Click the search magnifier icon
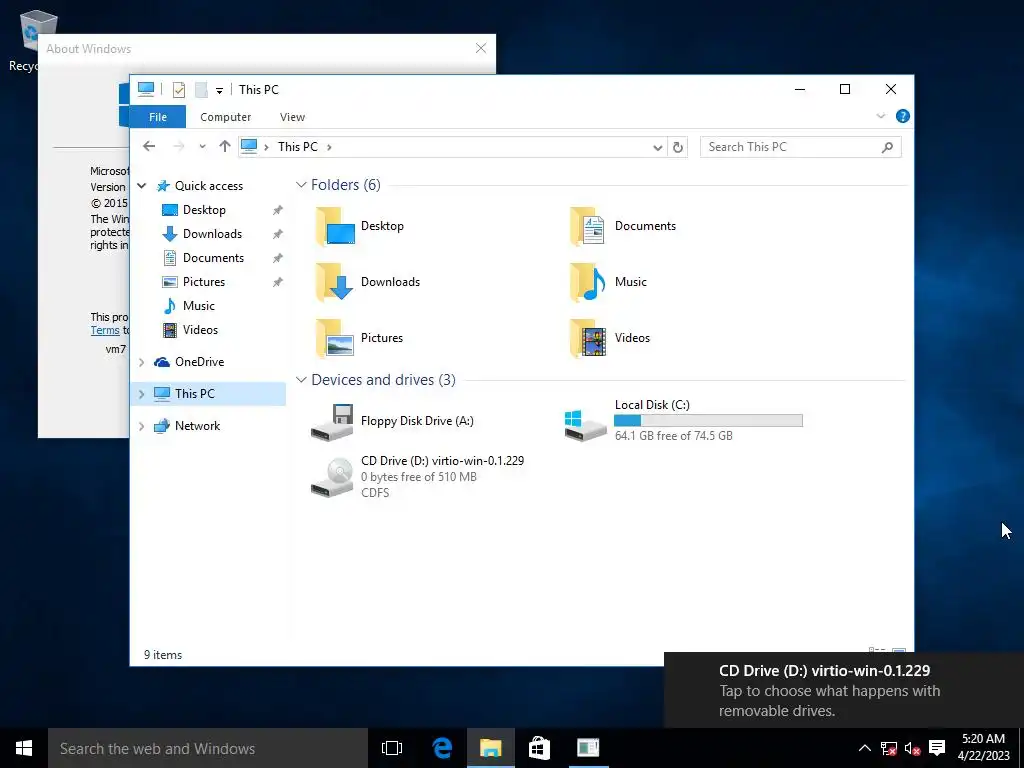1024x768 pixels. (887, 147)
